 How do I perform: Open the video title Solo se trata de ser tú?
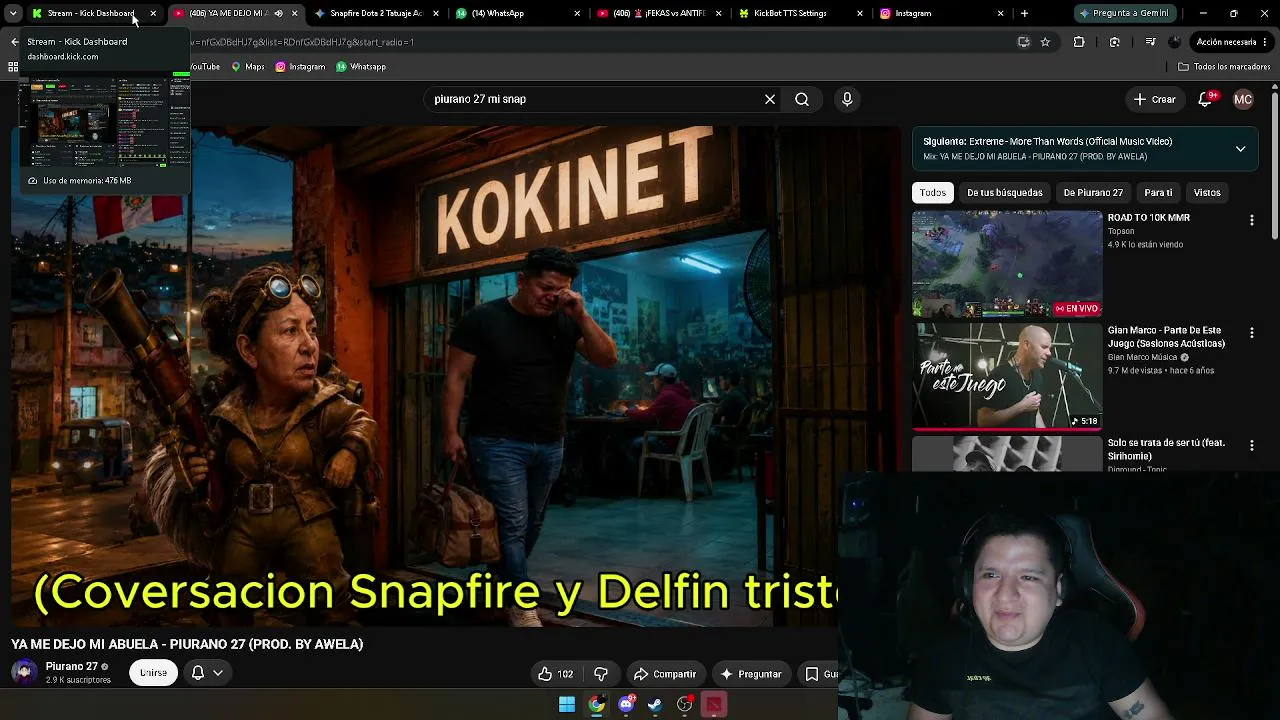coord(1166,449)
